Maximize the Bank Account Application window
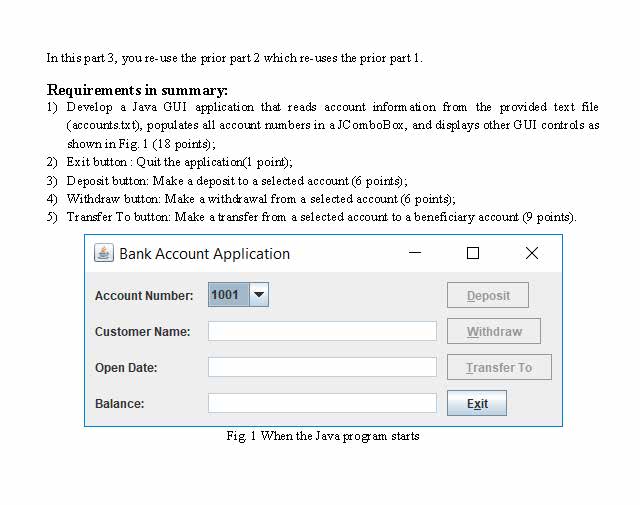 tap(473, 253)
